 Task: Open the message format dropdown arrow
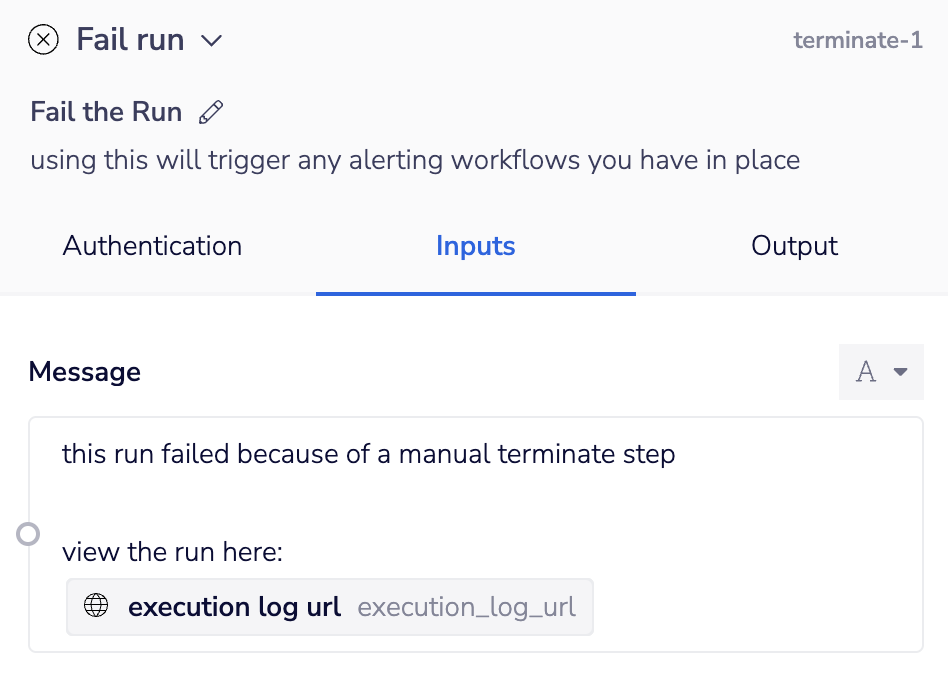900,372
